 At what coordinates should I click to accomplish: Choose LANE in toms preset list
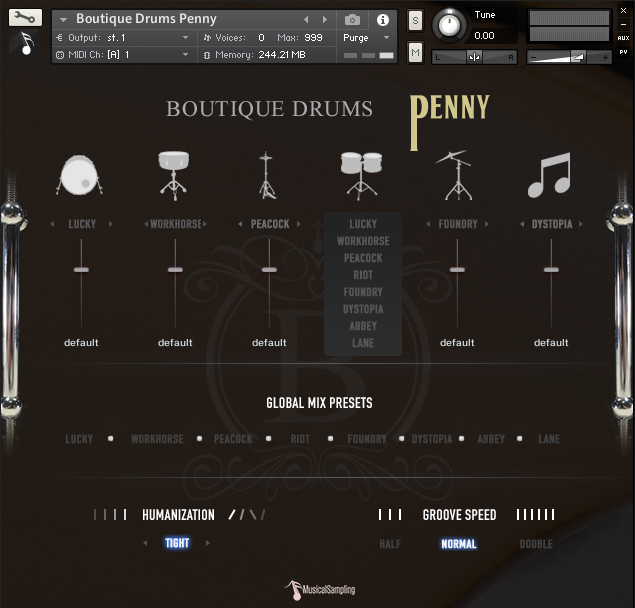(363, 343)
